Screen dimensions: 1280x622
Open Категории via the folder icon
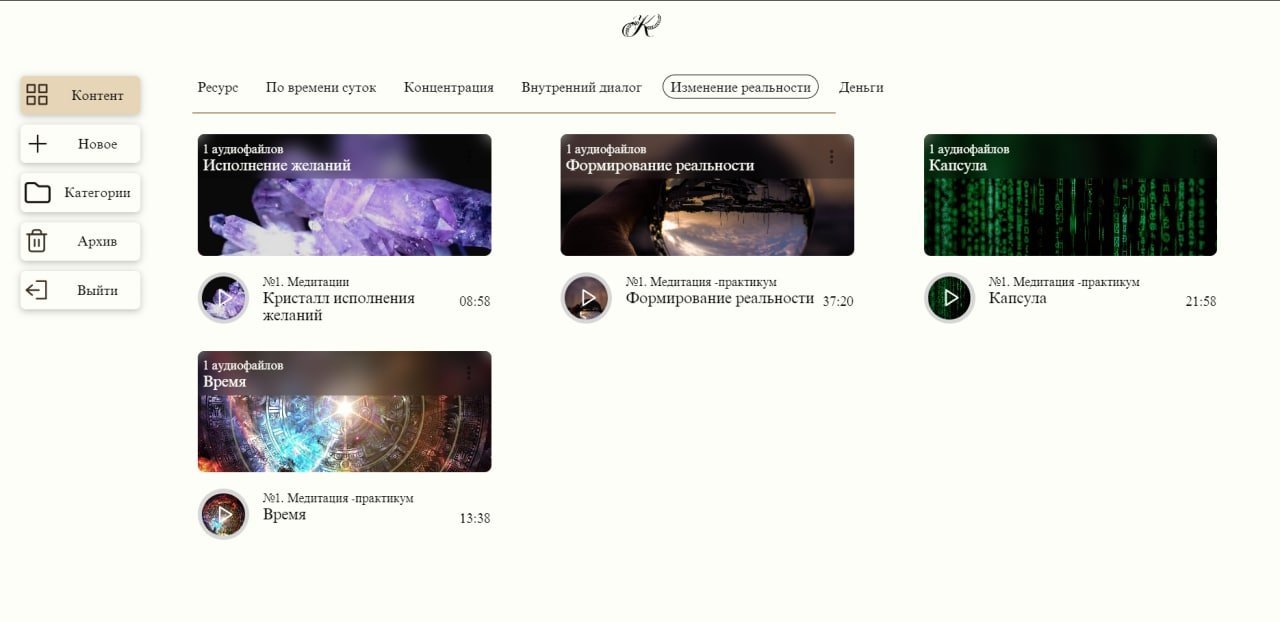point(38,193)
